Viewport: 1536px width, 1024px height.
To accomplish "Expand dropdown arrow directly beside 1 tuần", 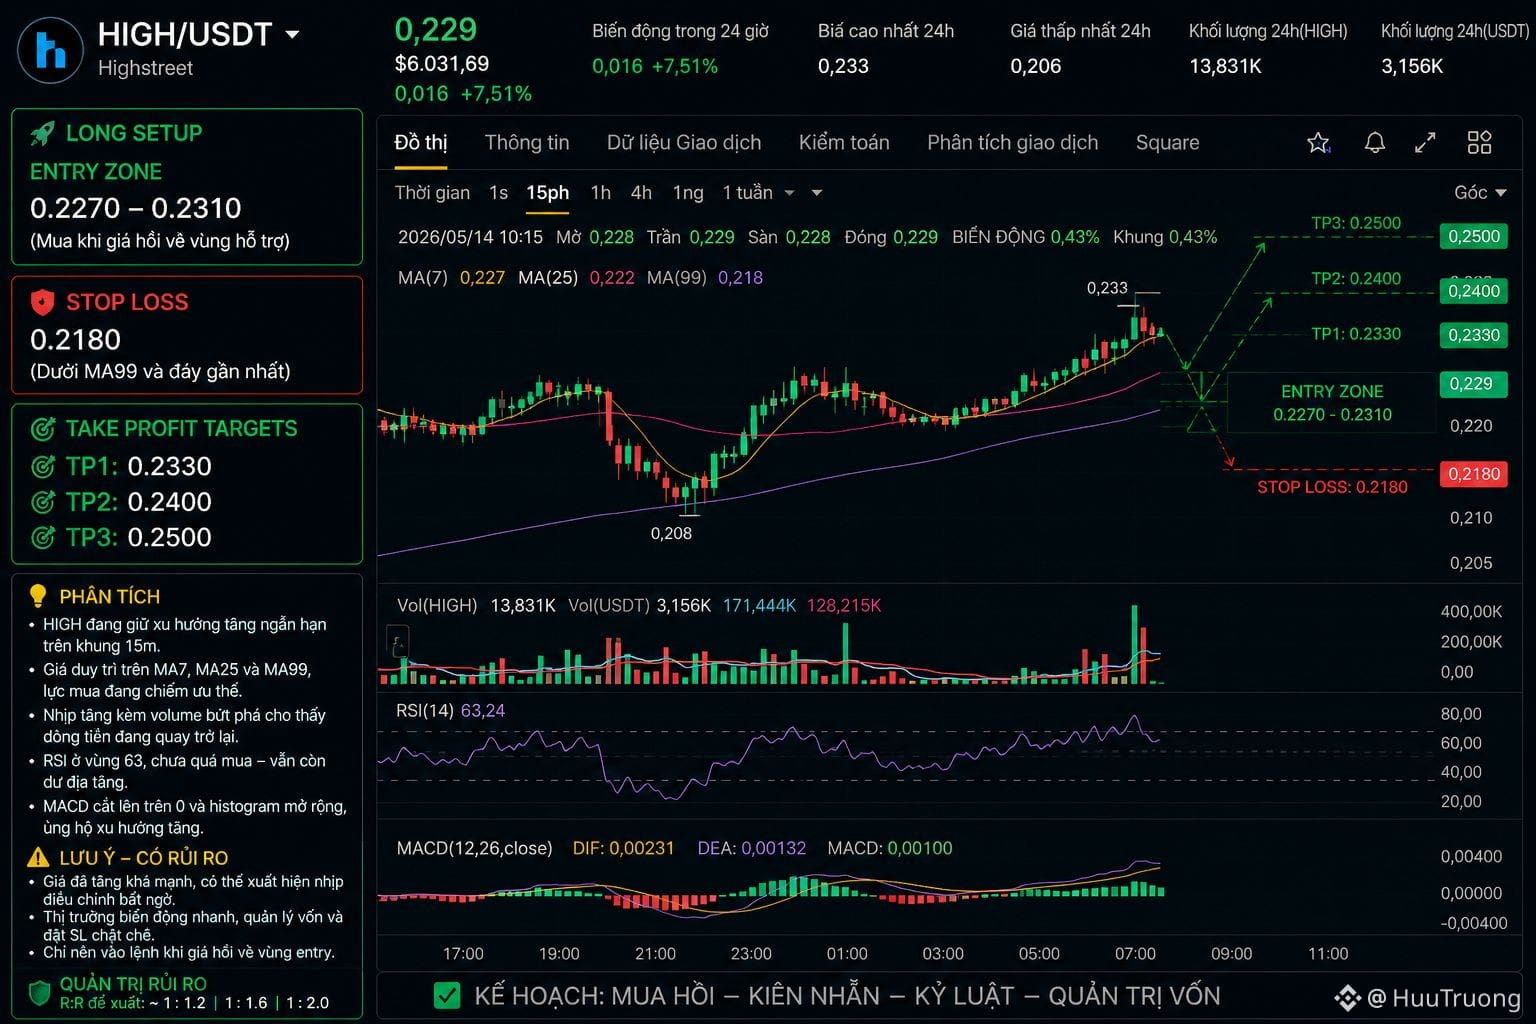I will pyautogui.click(x=789, y=193).
